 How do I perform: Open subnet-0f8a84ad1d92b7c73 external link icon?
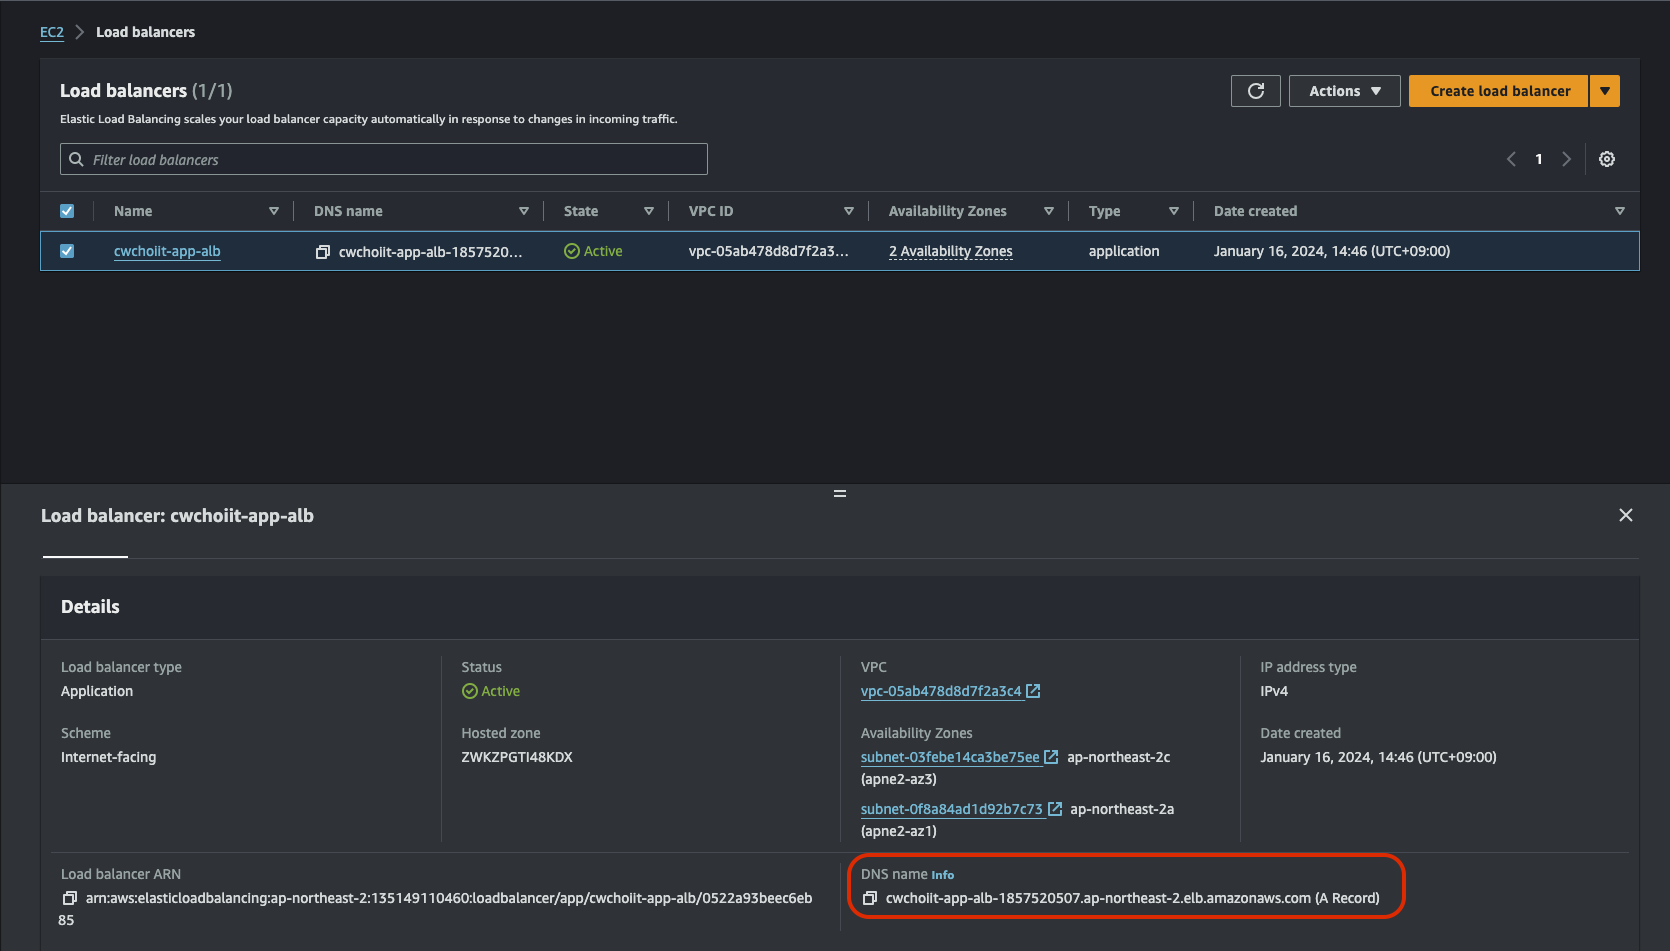point(1055,809)
